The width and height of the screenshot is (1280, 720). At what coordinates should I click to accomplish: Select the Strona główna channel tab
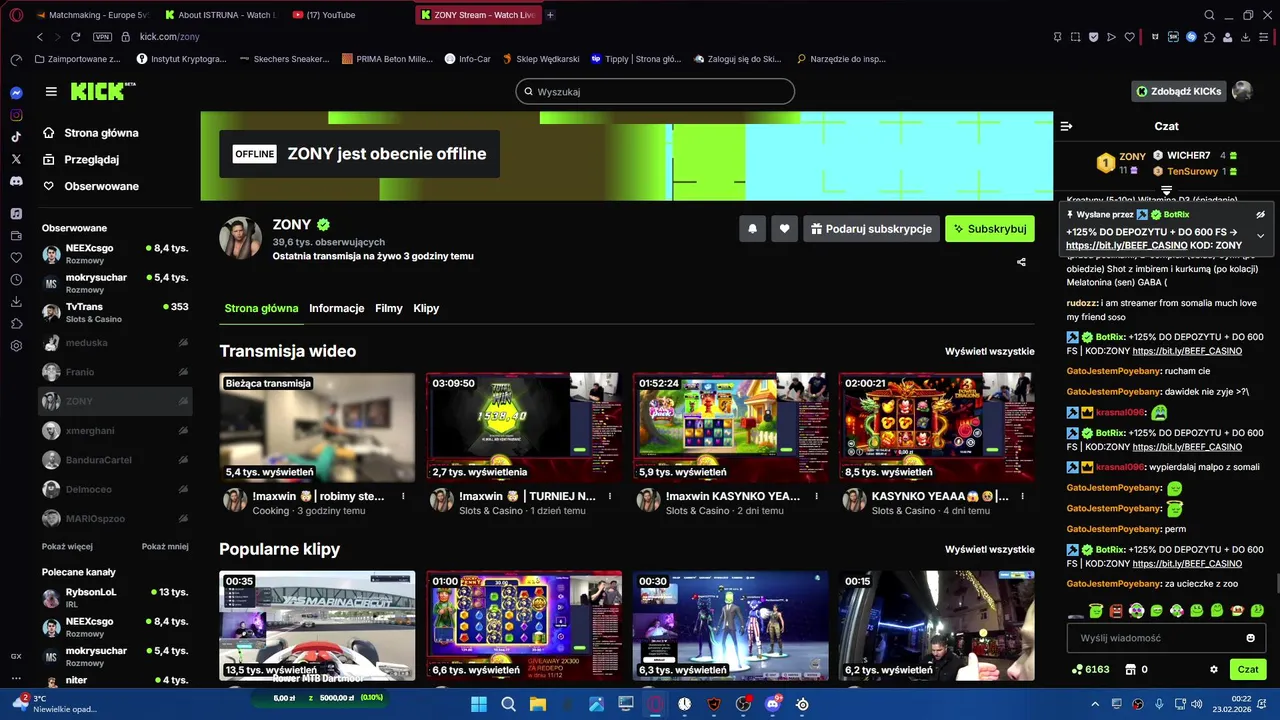coord(261,308)
